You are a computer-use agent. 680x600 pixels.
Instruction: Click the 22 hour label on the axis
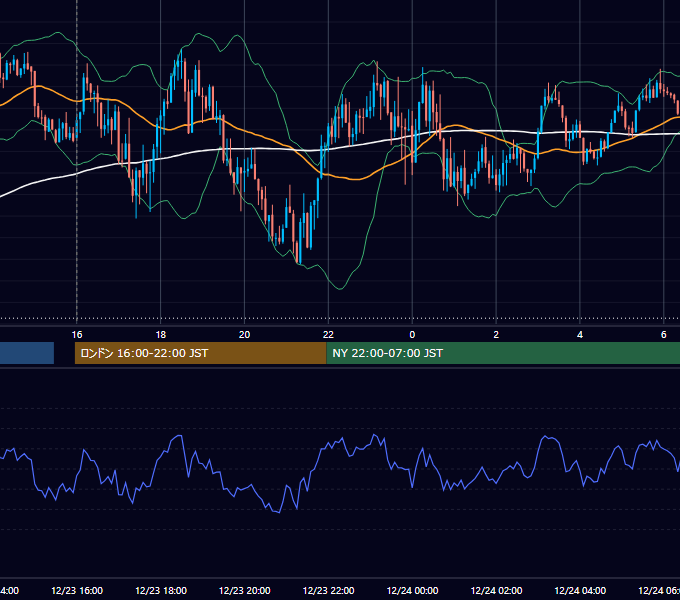[x=328, y=335]
